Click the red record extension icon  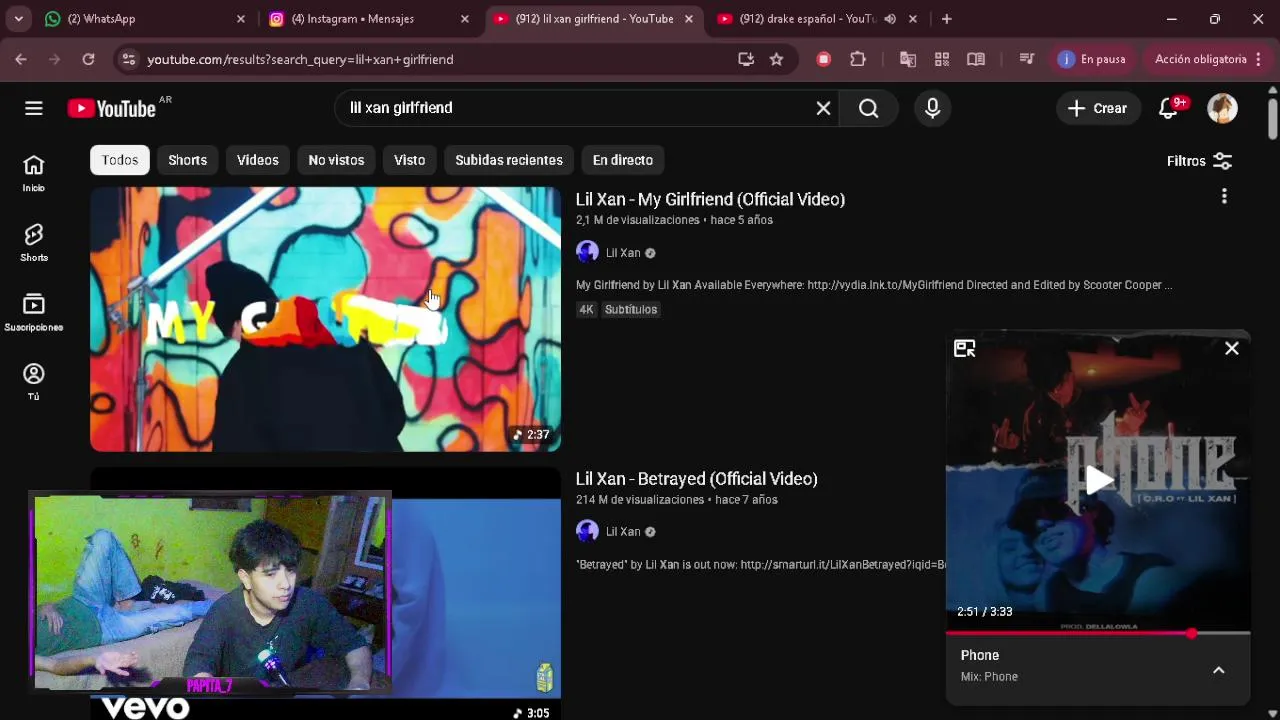point(824,59)
